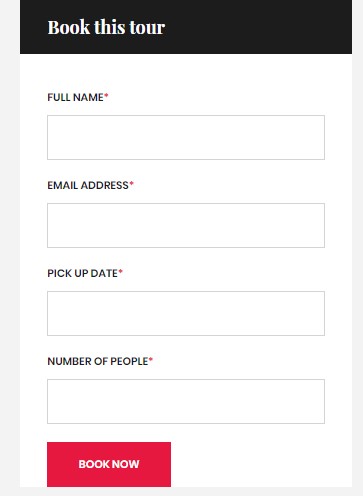Viewport: 363px width, 496px height.
Task: Click the word "tour" in the title
Action: click(x=147, y=28)
